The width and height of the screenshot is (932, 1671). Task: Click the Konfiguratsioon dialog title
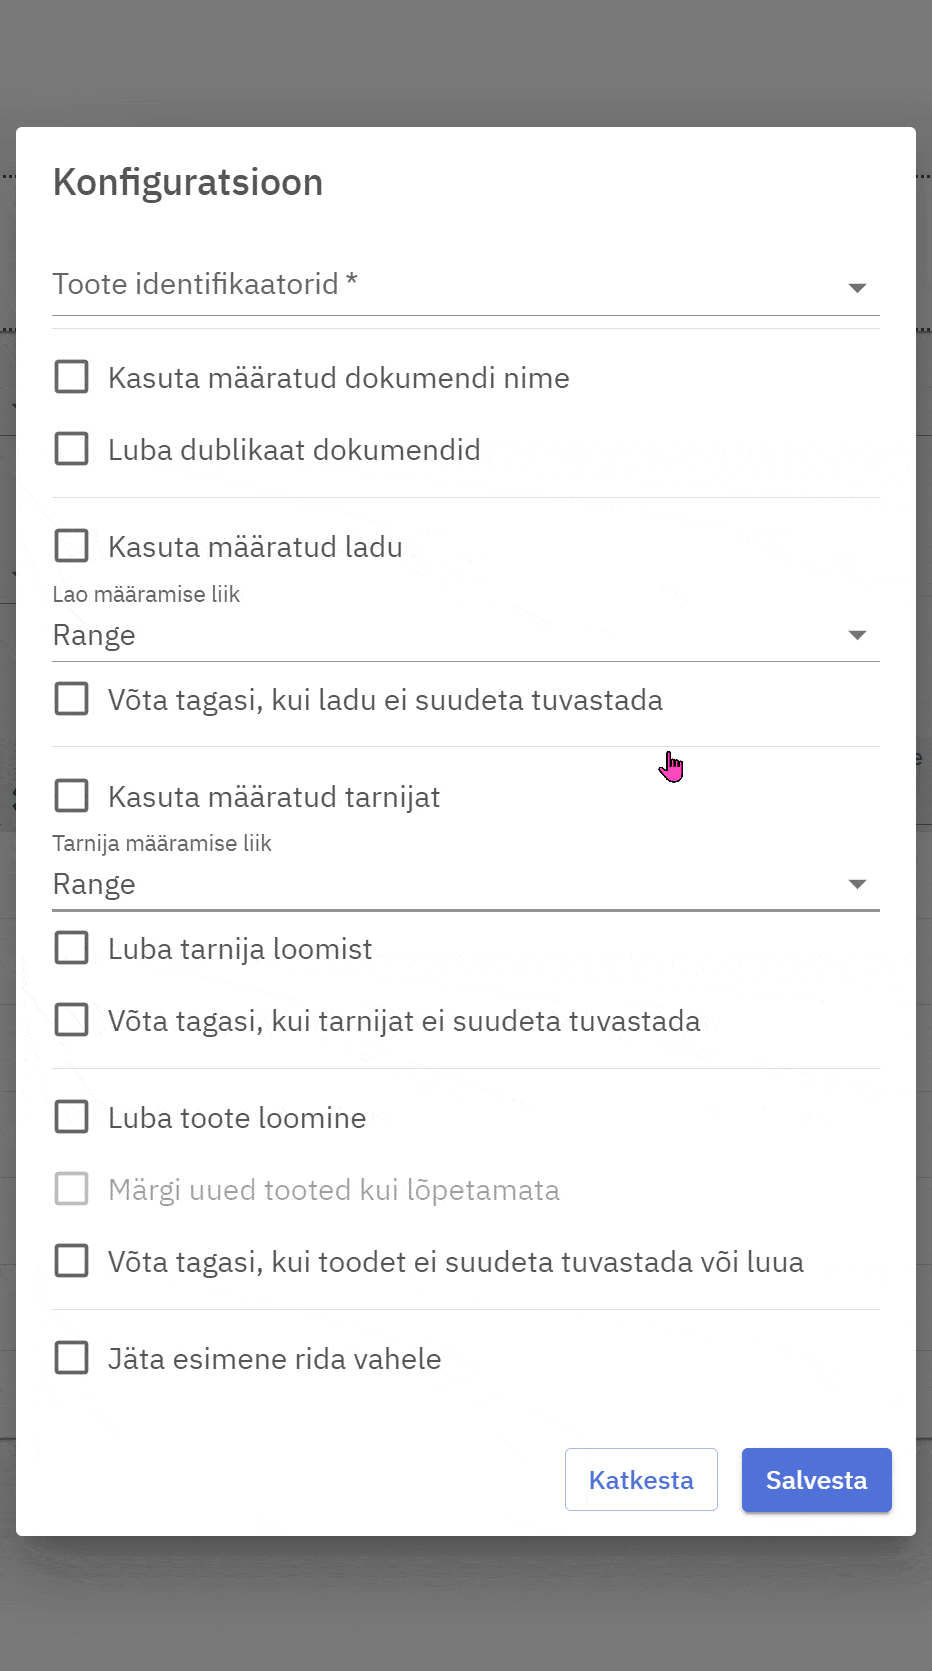pos(188,183)
